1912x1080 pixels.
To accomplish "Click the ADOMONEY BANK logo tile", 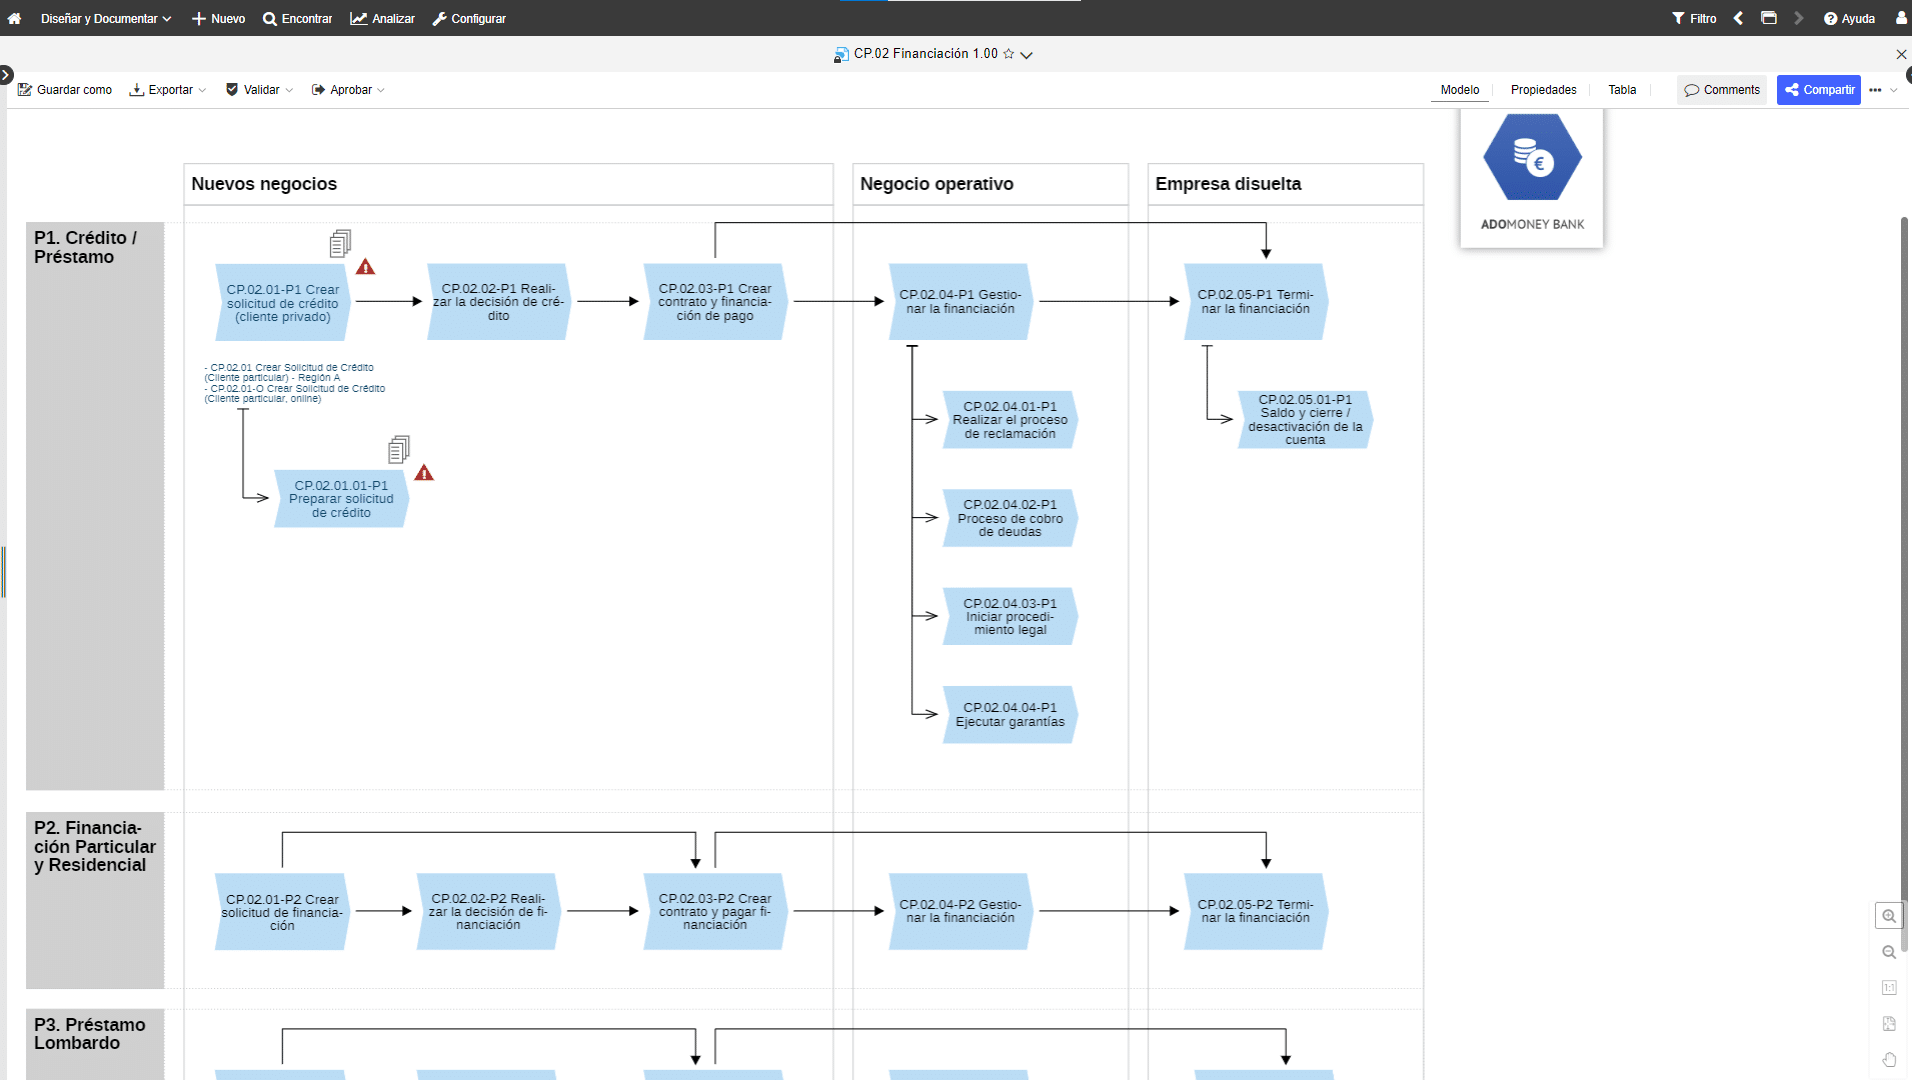I will tap(1532, 177).
